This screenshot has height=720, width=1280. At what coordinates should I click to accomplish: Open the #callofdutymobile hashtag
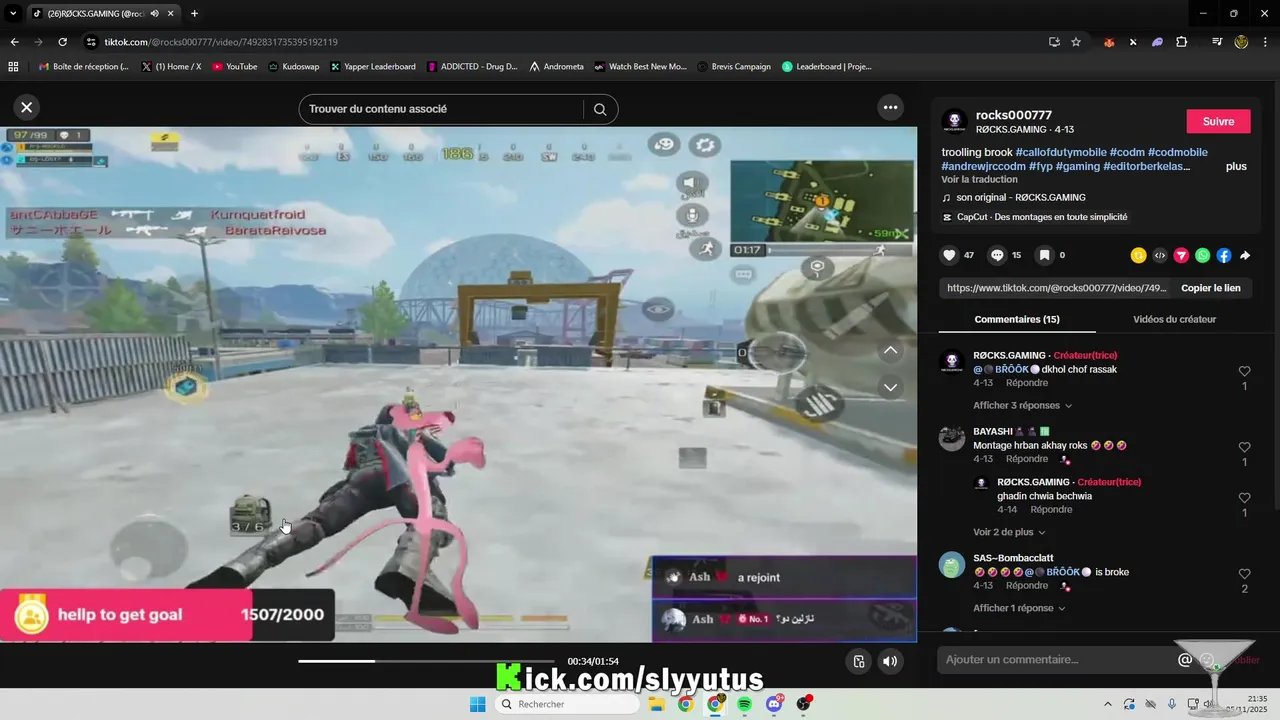pos(1061,152)
